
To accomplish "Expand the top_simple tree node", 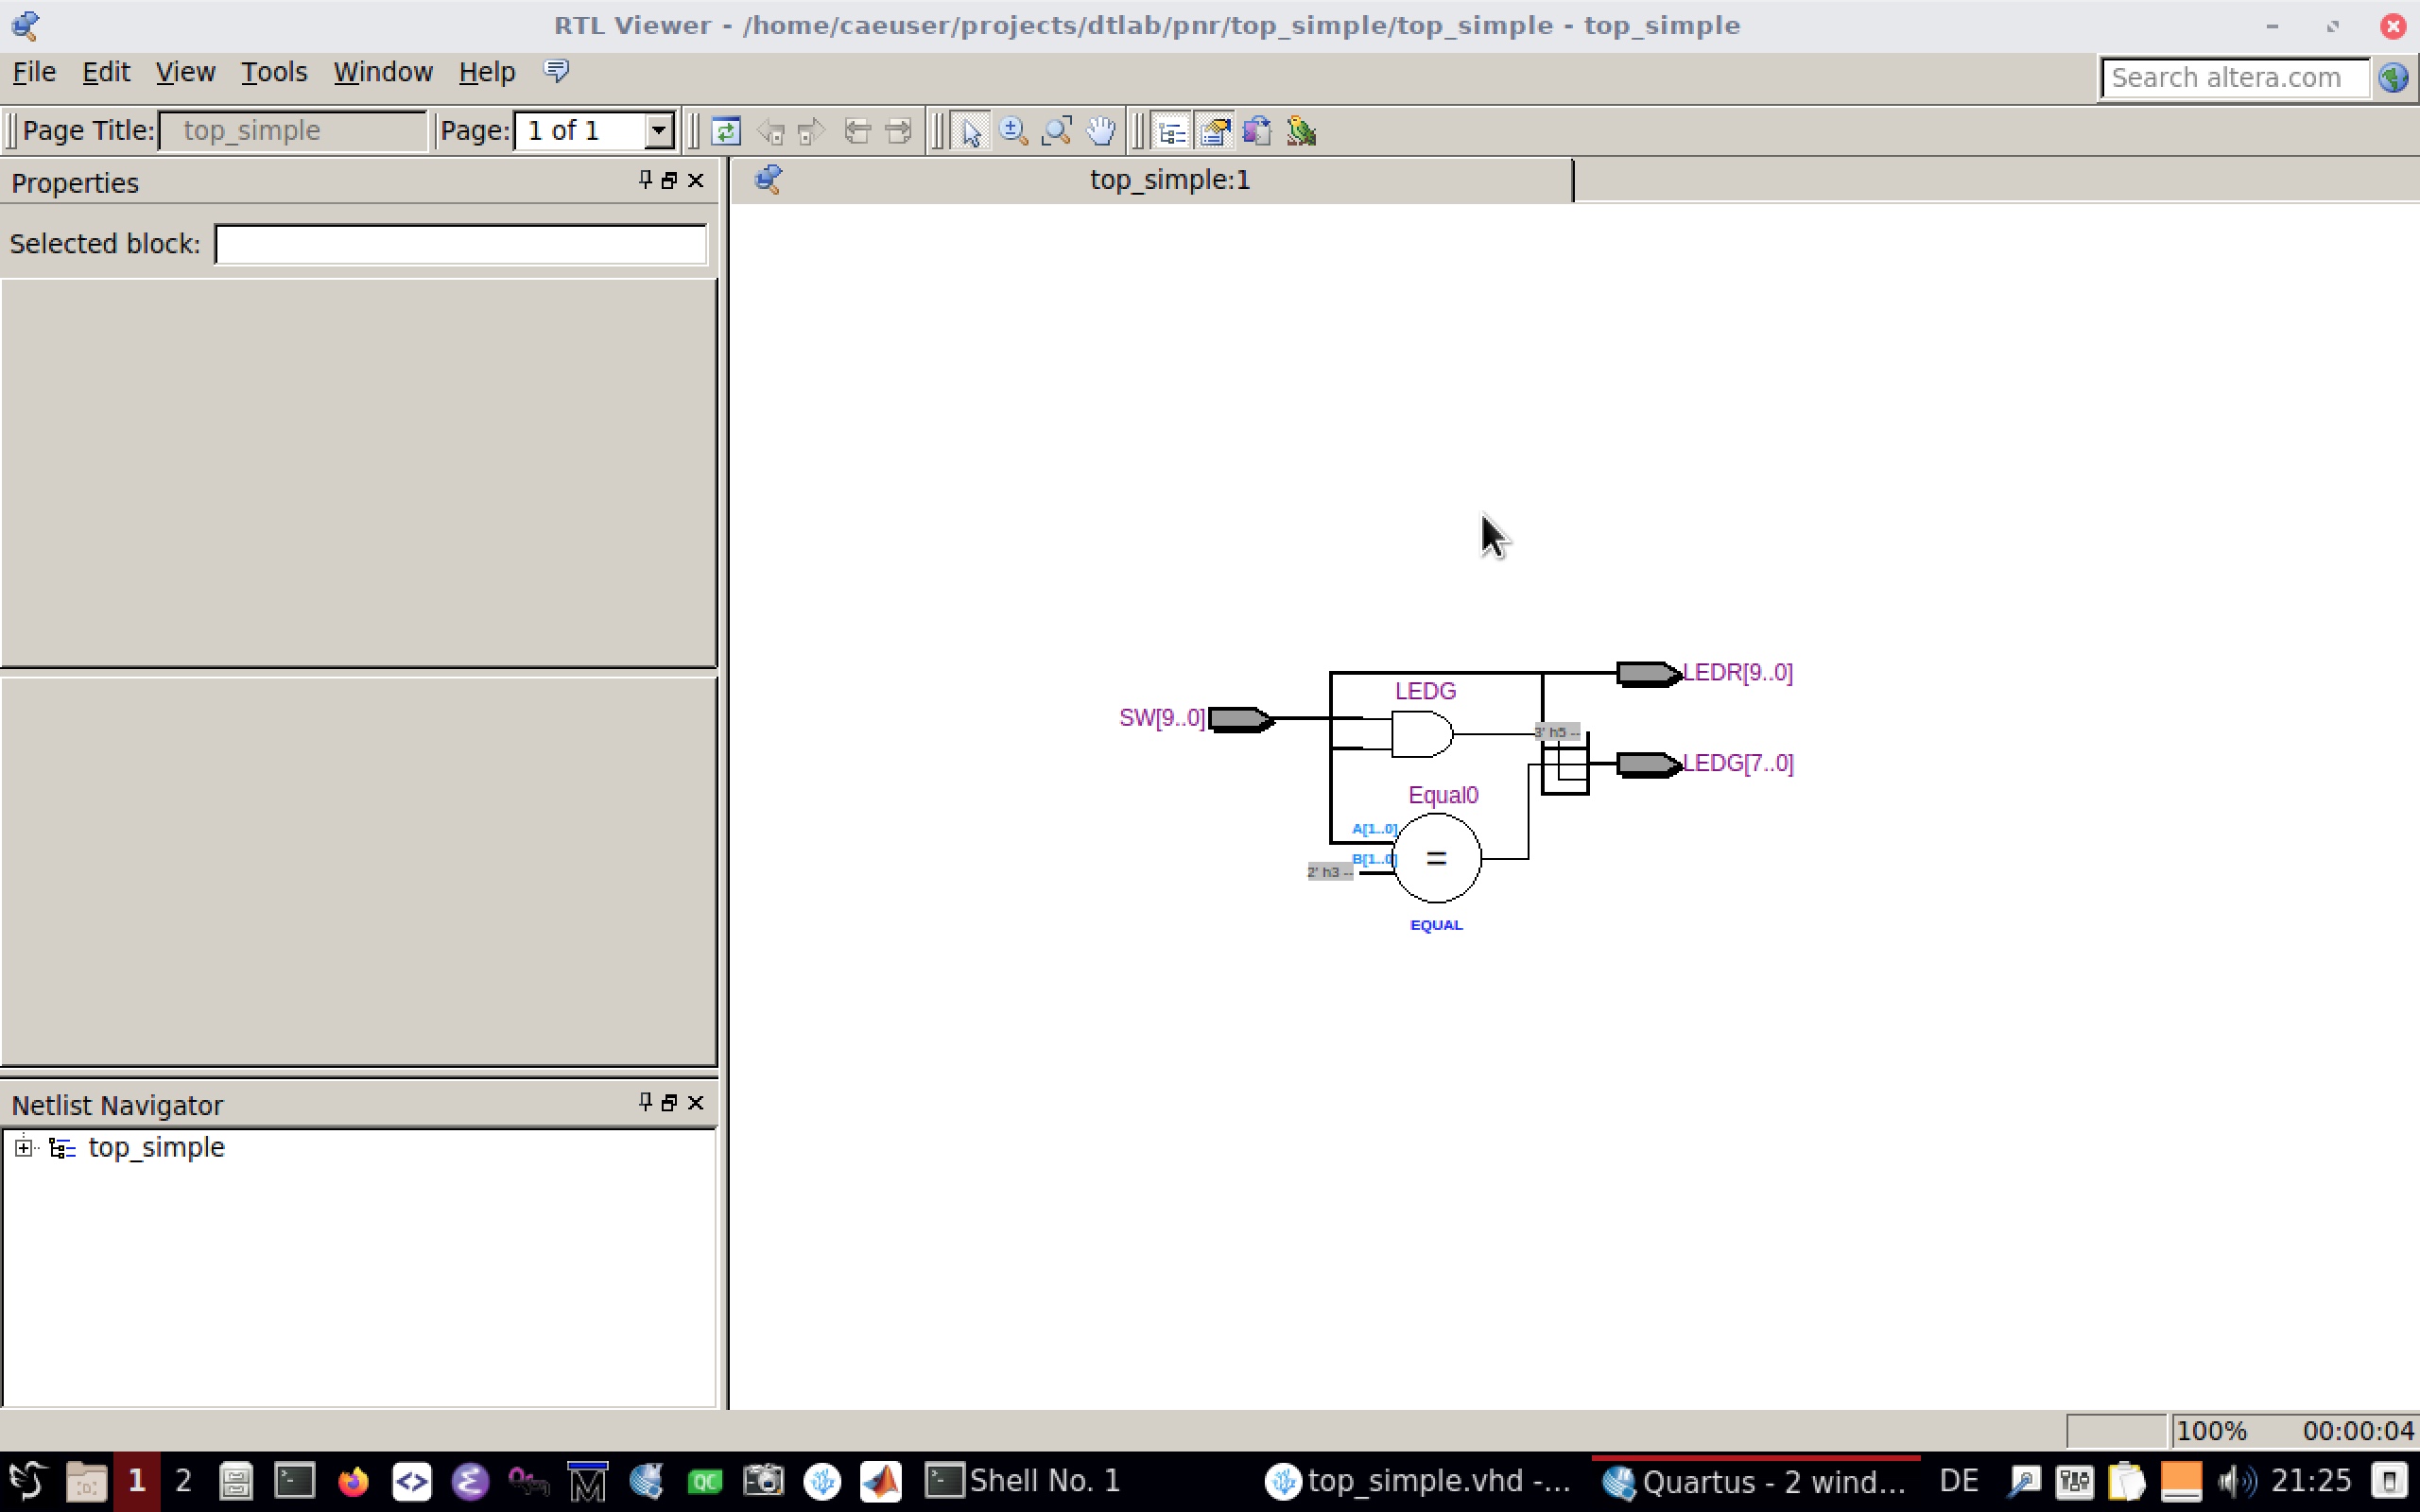I will coord(23,1147).
